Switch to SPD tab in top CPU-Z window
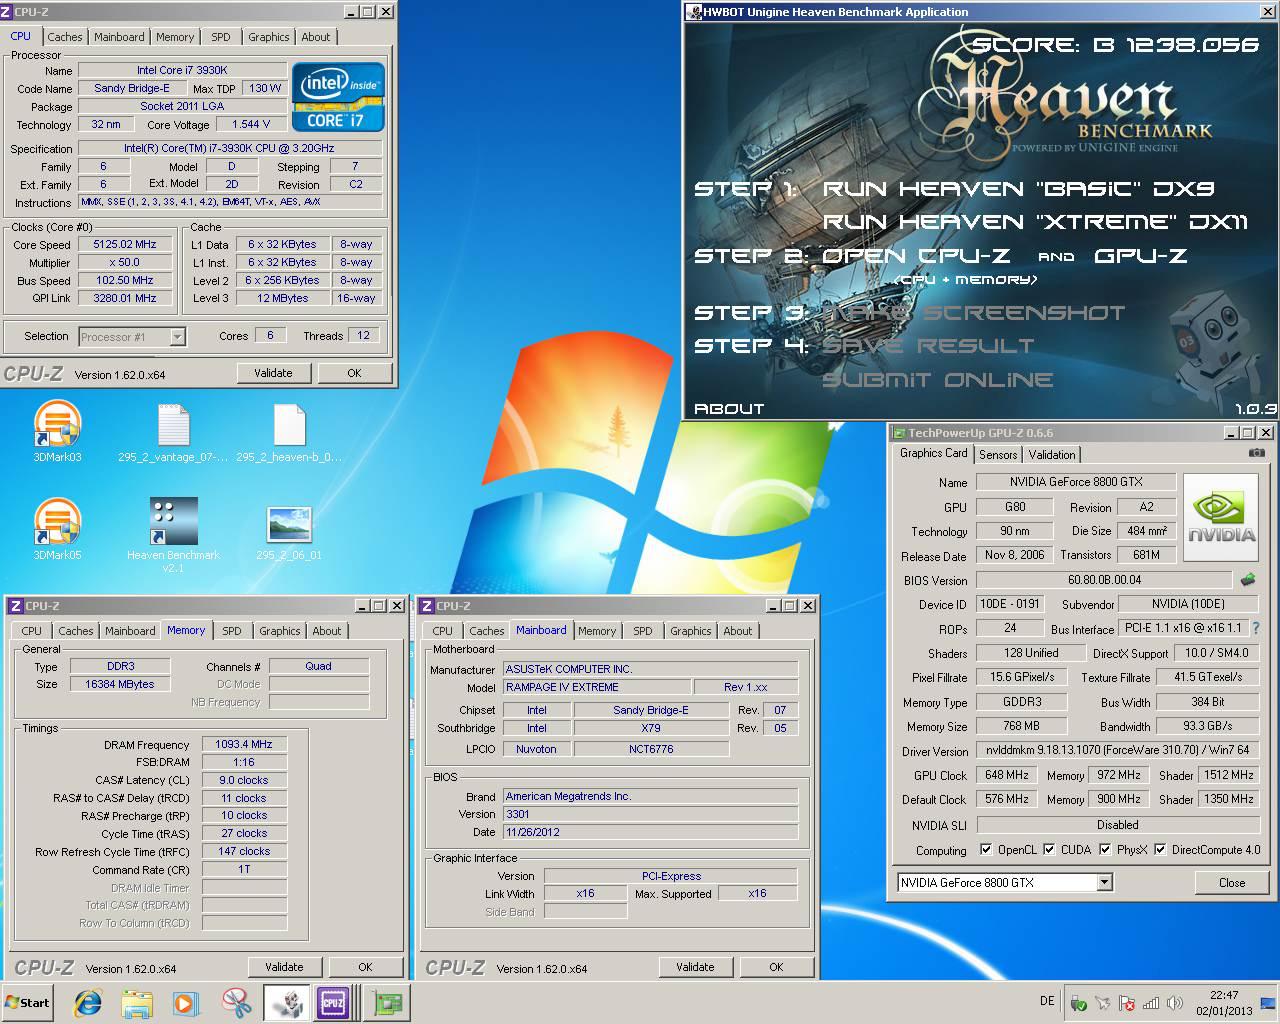1280x1024 pixels. click(221, 37)
